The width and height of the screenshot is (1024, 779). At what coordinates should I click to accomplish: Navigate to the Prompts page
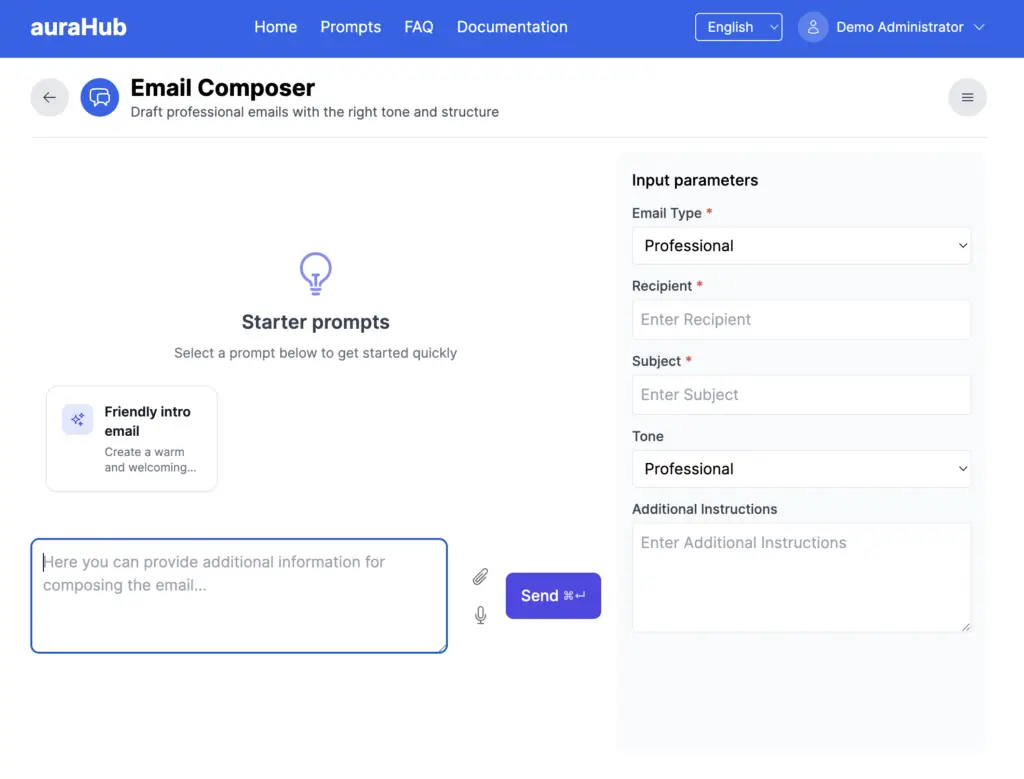point(350,27)
